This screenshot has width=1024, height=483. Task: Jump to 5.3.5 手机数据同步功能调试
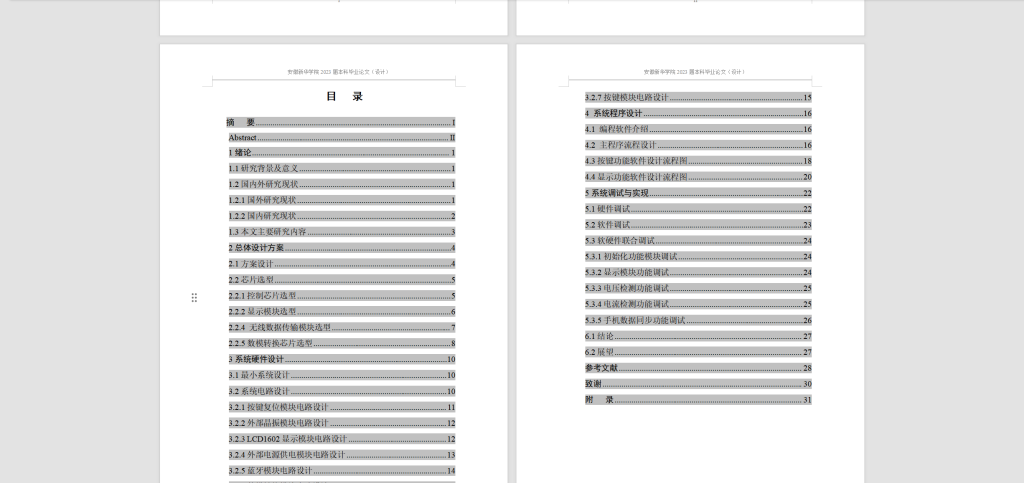[x=635, y=320]
